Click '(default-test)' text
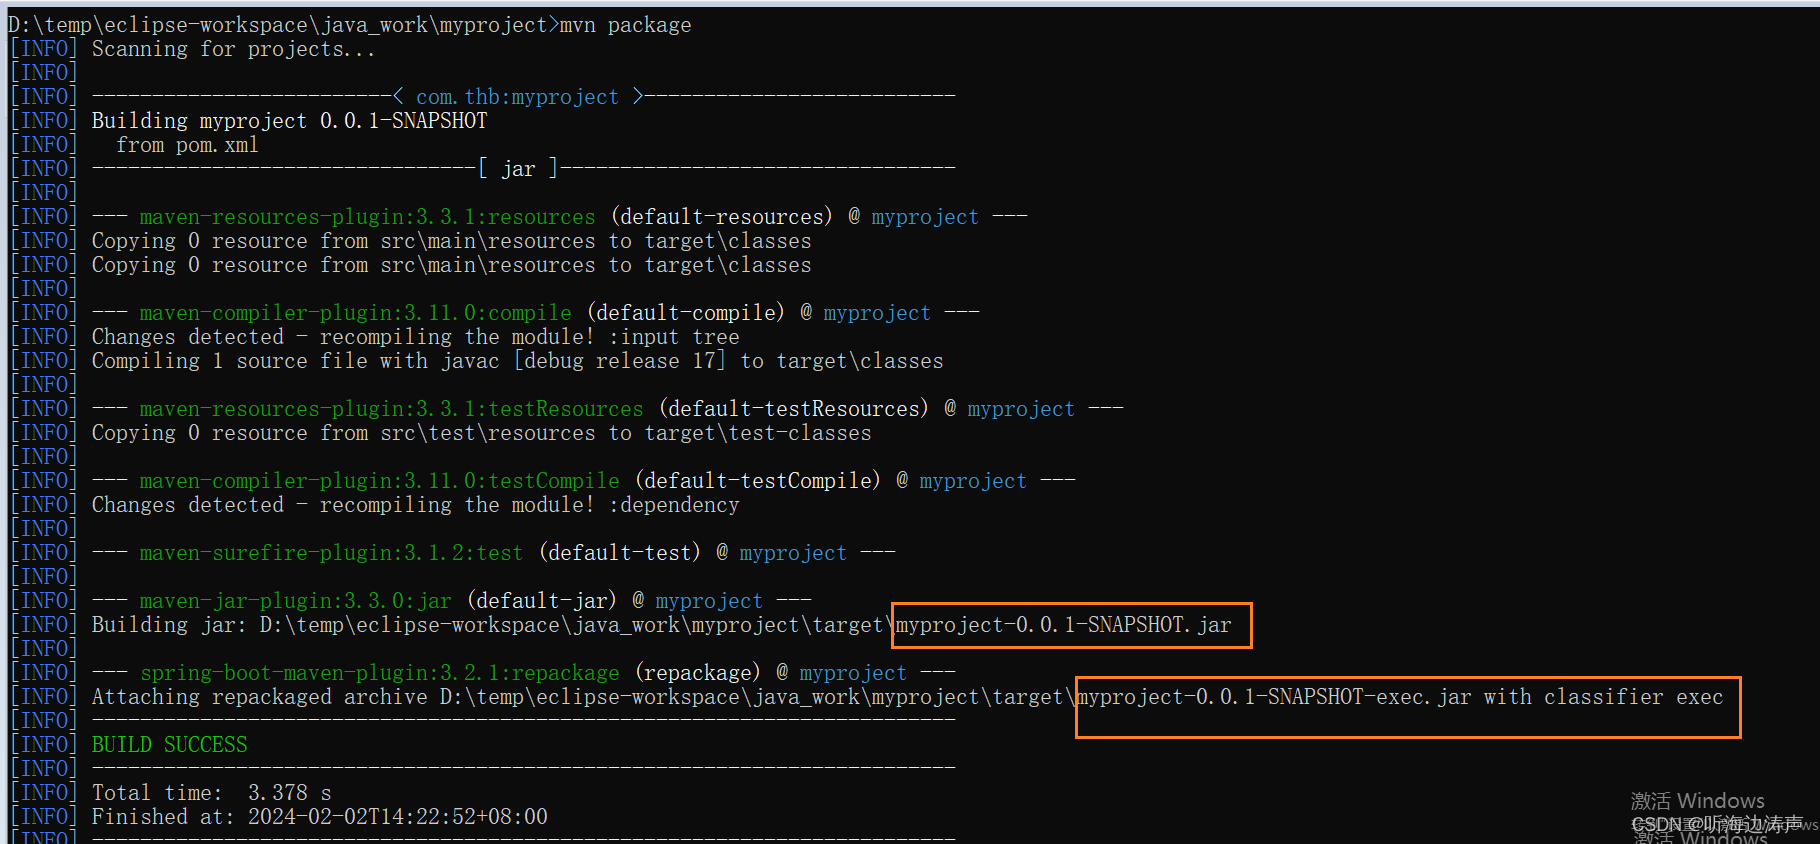 click(620, 553)
